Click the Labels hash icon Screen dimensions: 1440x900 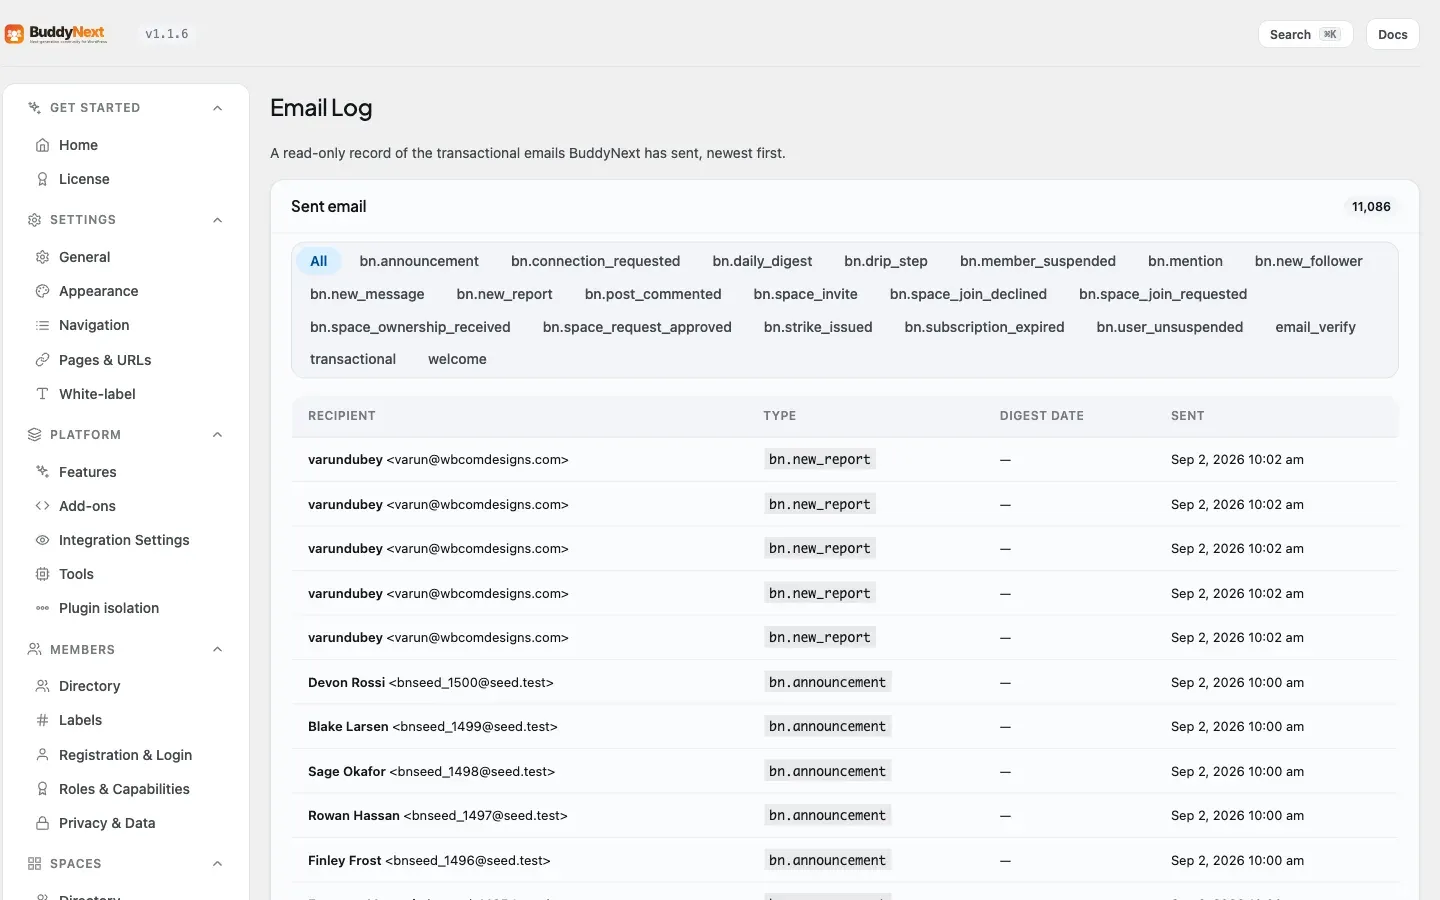(x=42, y=720)
